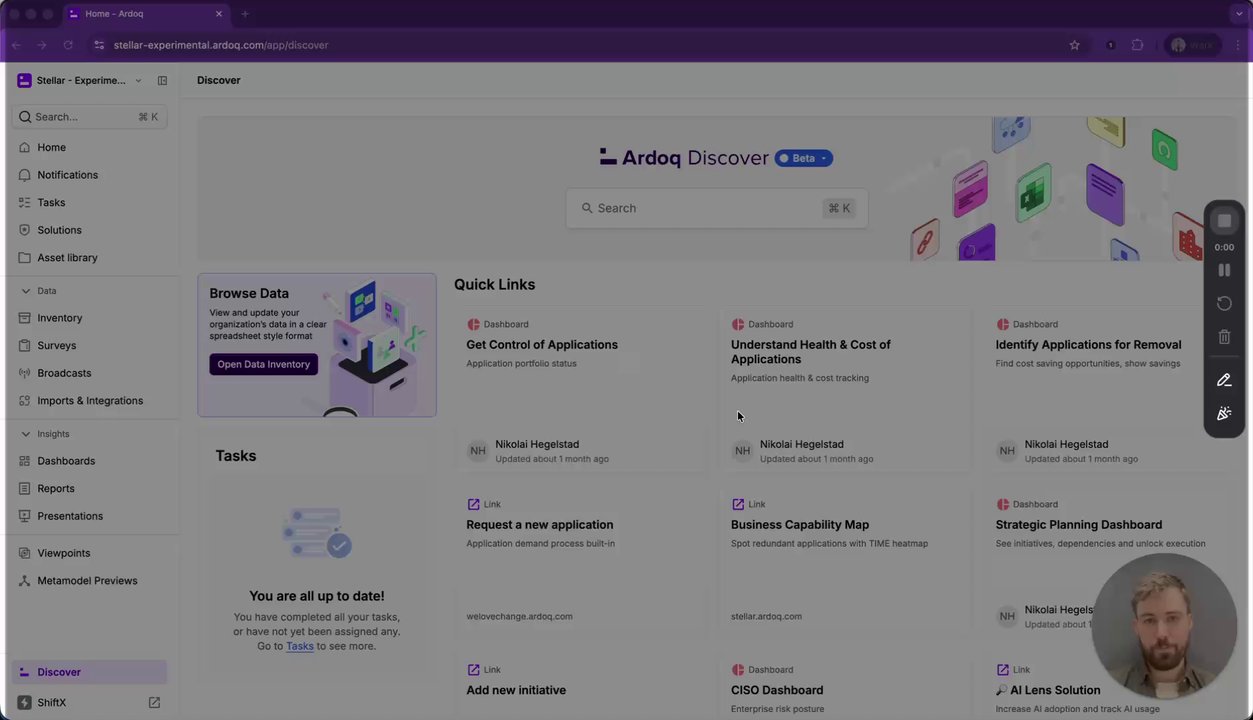
Task: Click the browser address bar URL
Action: 221,45
